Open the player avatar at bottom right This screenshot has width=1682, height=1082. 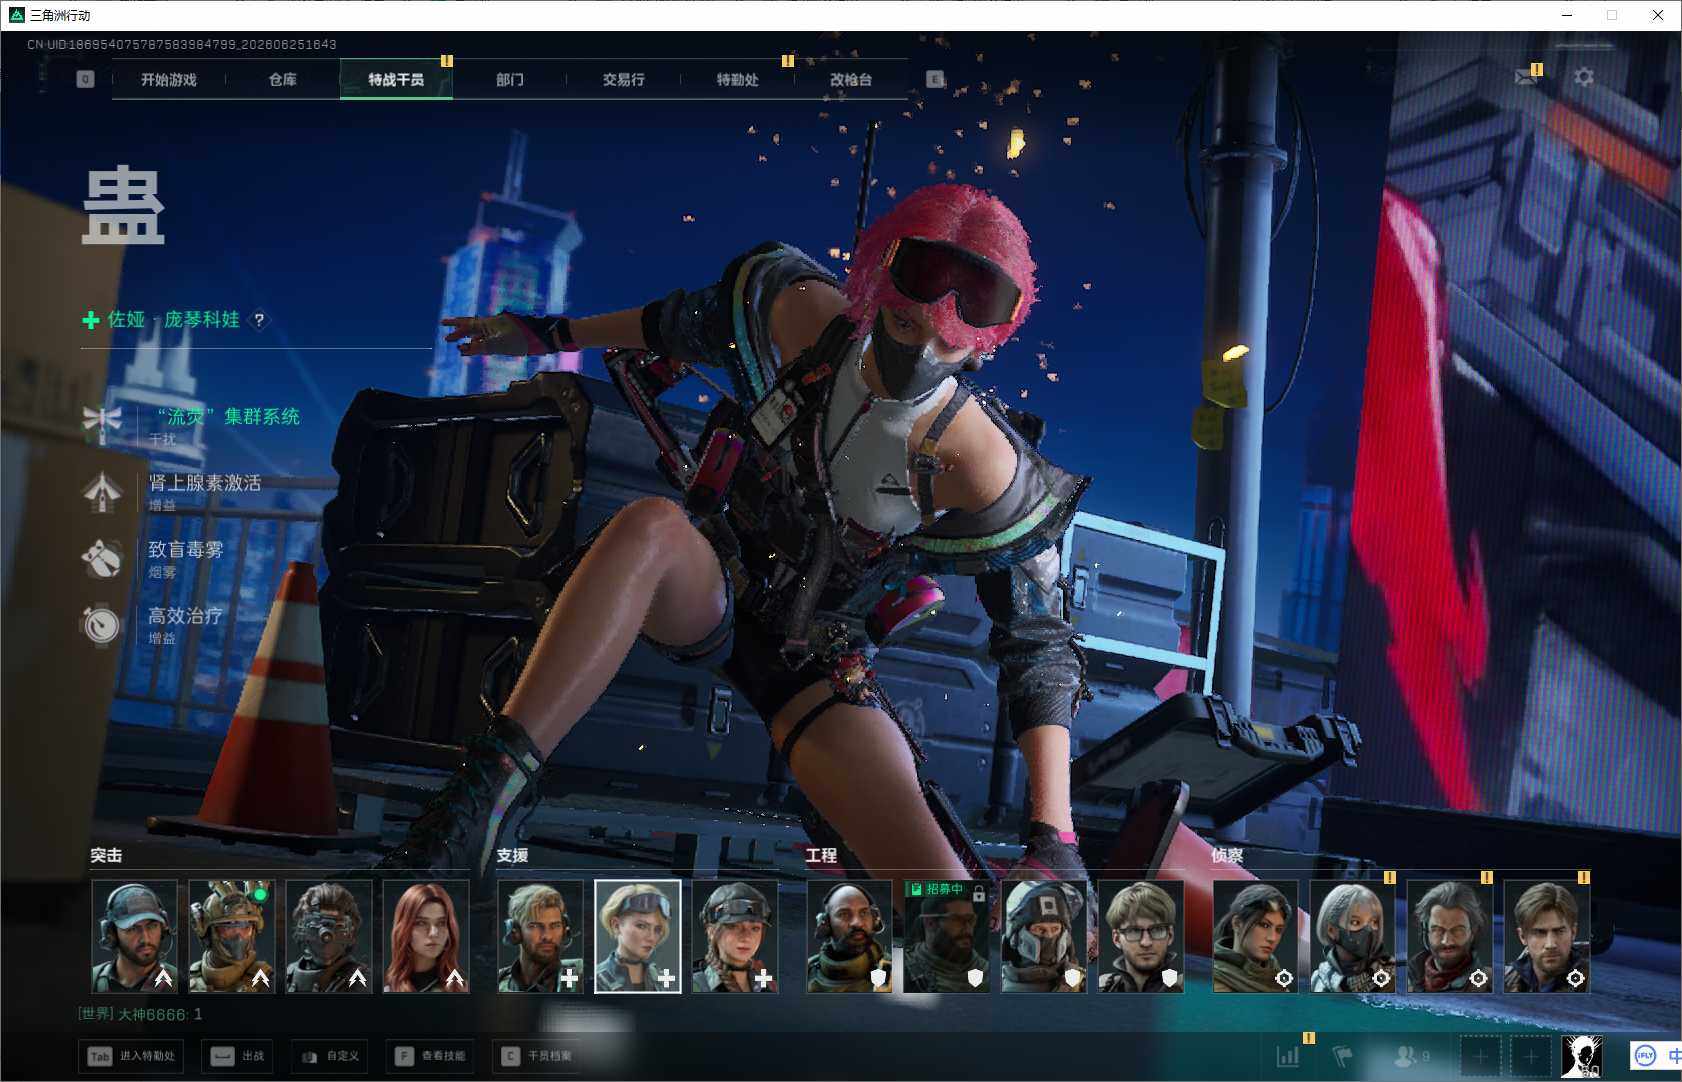(x=1582, y=1056)
